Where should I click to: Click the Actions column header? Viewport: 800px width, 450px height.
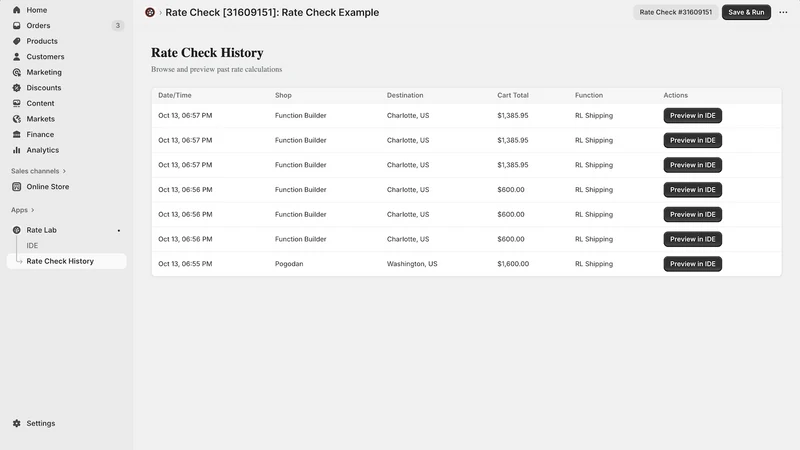coord(676,95)
